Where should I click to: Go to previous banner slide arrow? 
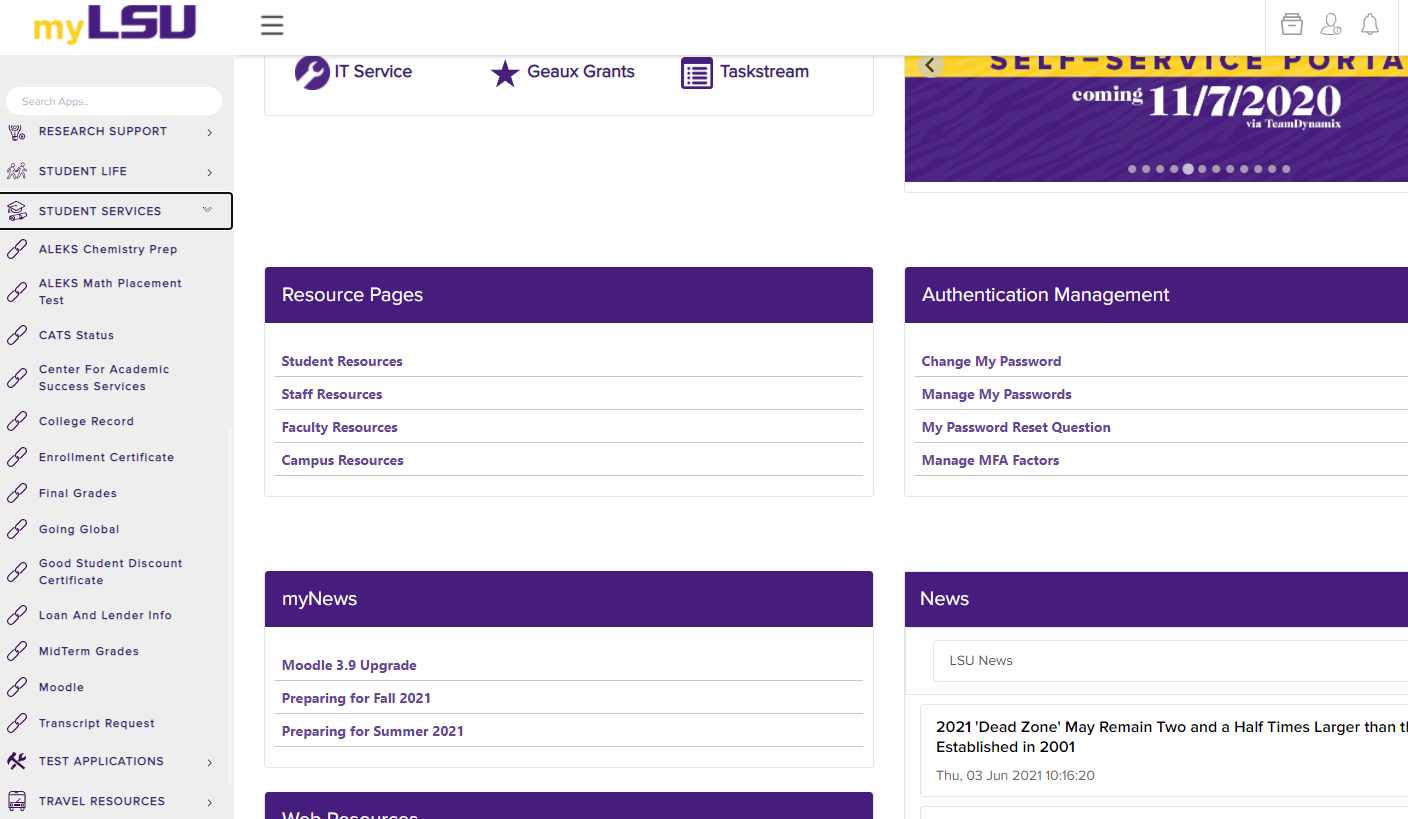(930, 66)
